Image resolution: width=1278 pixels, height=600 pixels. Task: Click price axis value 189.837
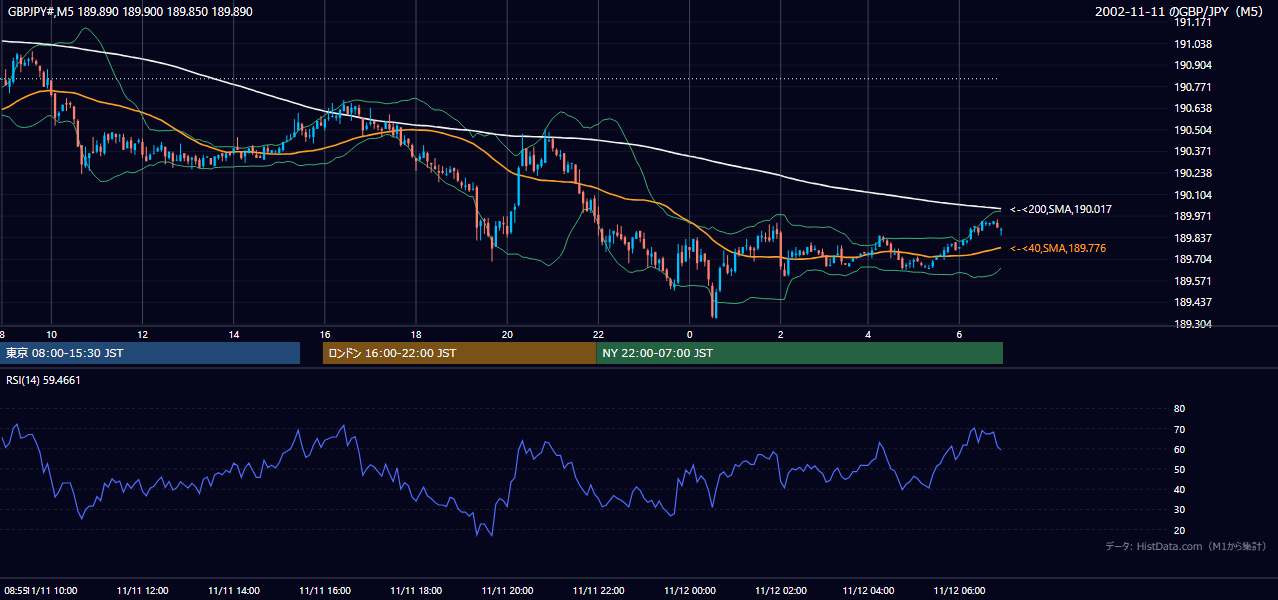tap(1192, 238)
